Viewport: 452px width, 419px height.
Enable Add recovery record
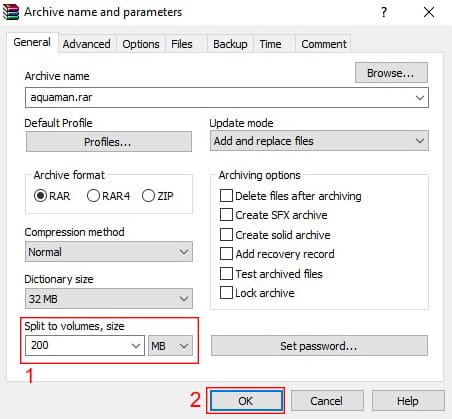coord(226,254)
